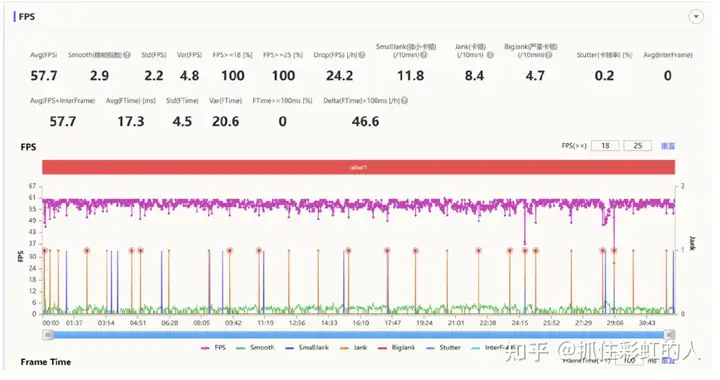Viewport: 720px width, 380px height.
Task: Collapse the FPS section using top-right arrow
Action: (696, 17)
